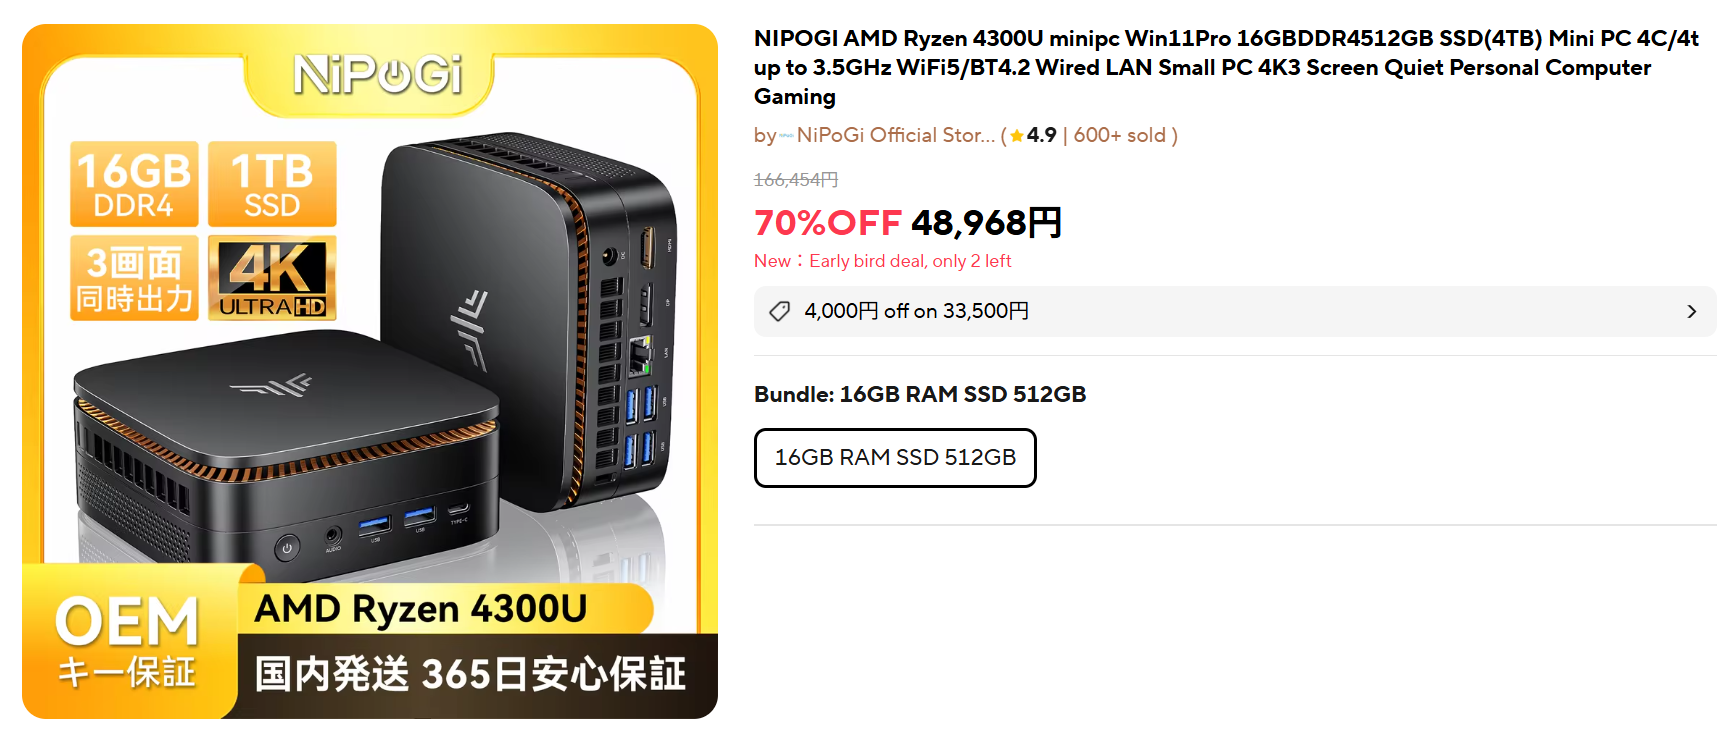
Task: Open the 4,000円 off on 33,500円 coupon bar
Action: (1235, 312)
